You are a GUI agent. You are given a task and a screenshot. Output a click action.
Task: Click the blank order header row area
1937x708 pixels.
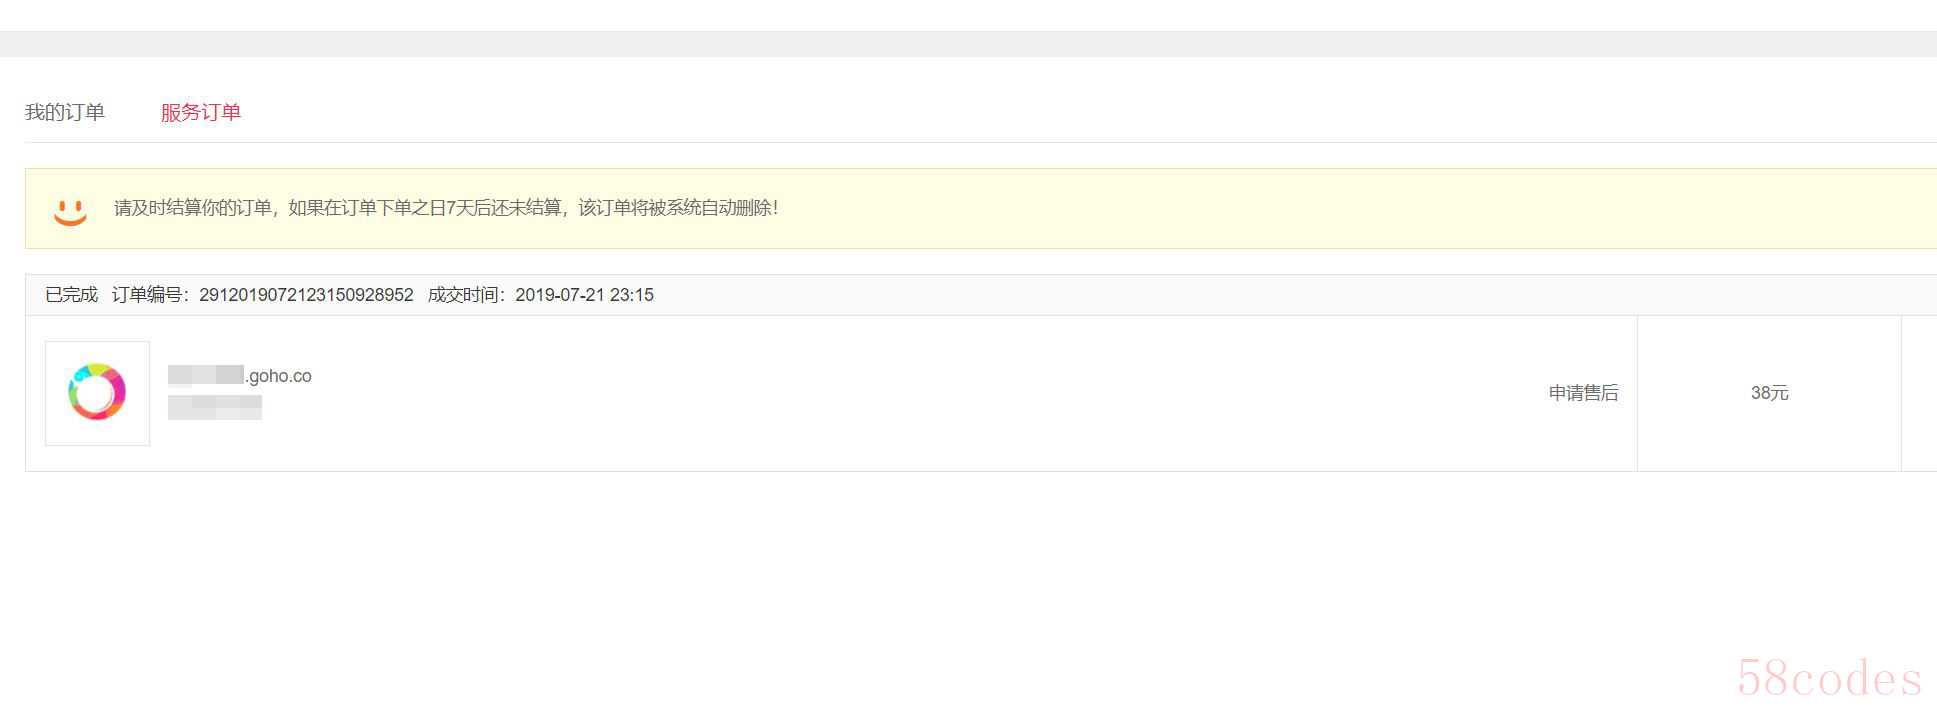click(1200, 295)
